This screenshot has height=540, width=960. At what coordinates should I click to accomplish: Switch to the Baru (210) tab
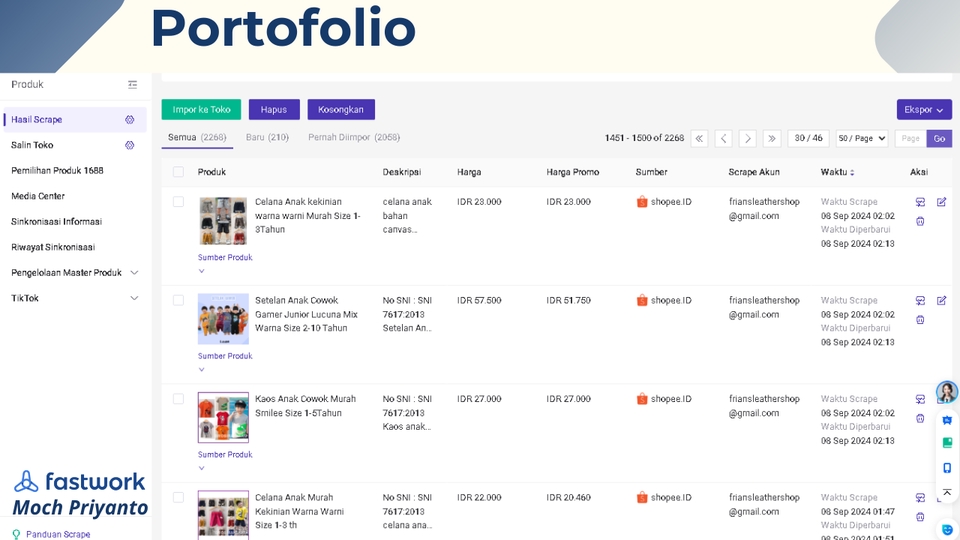click(268, 137)
